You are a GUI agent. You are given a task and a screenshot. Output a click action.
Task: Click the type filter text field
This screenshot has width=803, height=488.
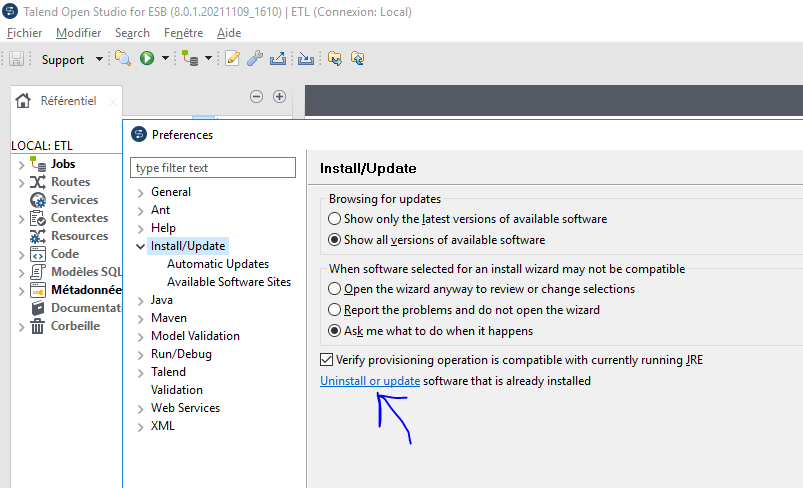213,167
